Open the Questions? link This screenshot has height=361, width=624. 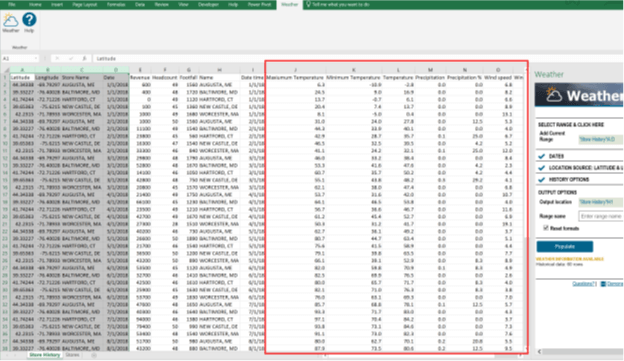(x=584, y=284)
